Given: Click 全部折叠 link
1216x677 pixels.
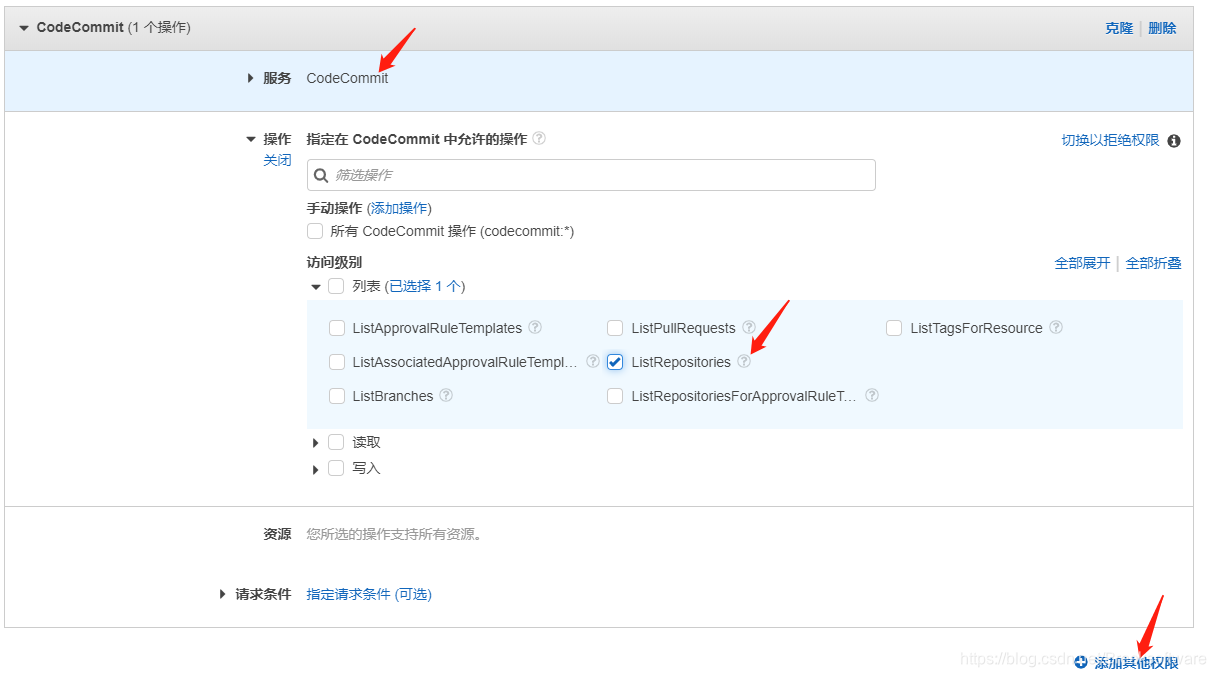Looking at the screenshot, I should pyautogui.click(x=1154, y=263).
